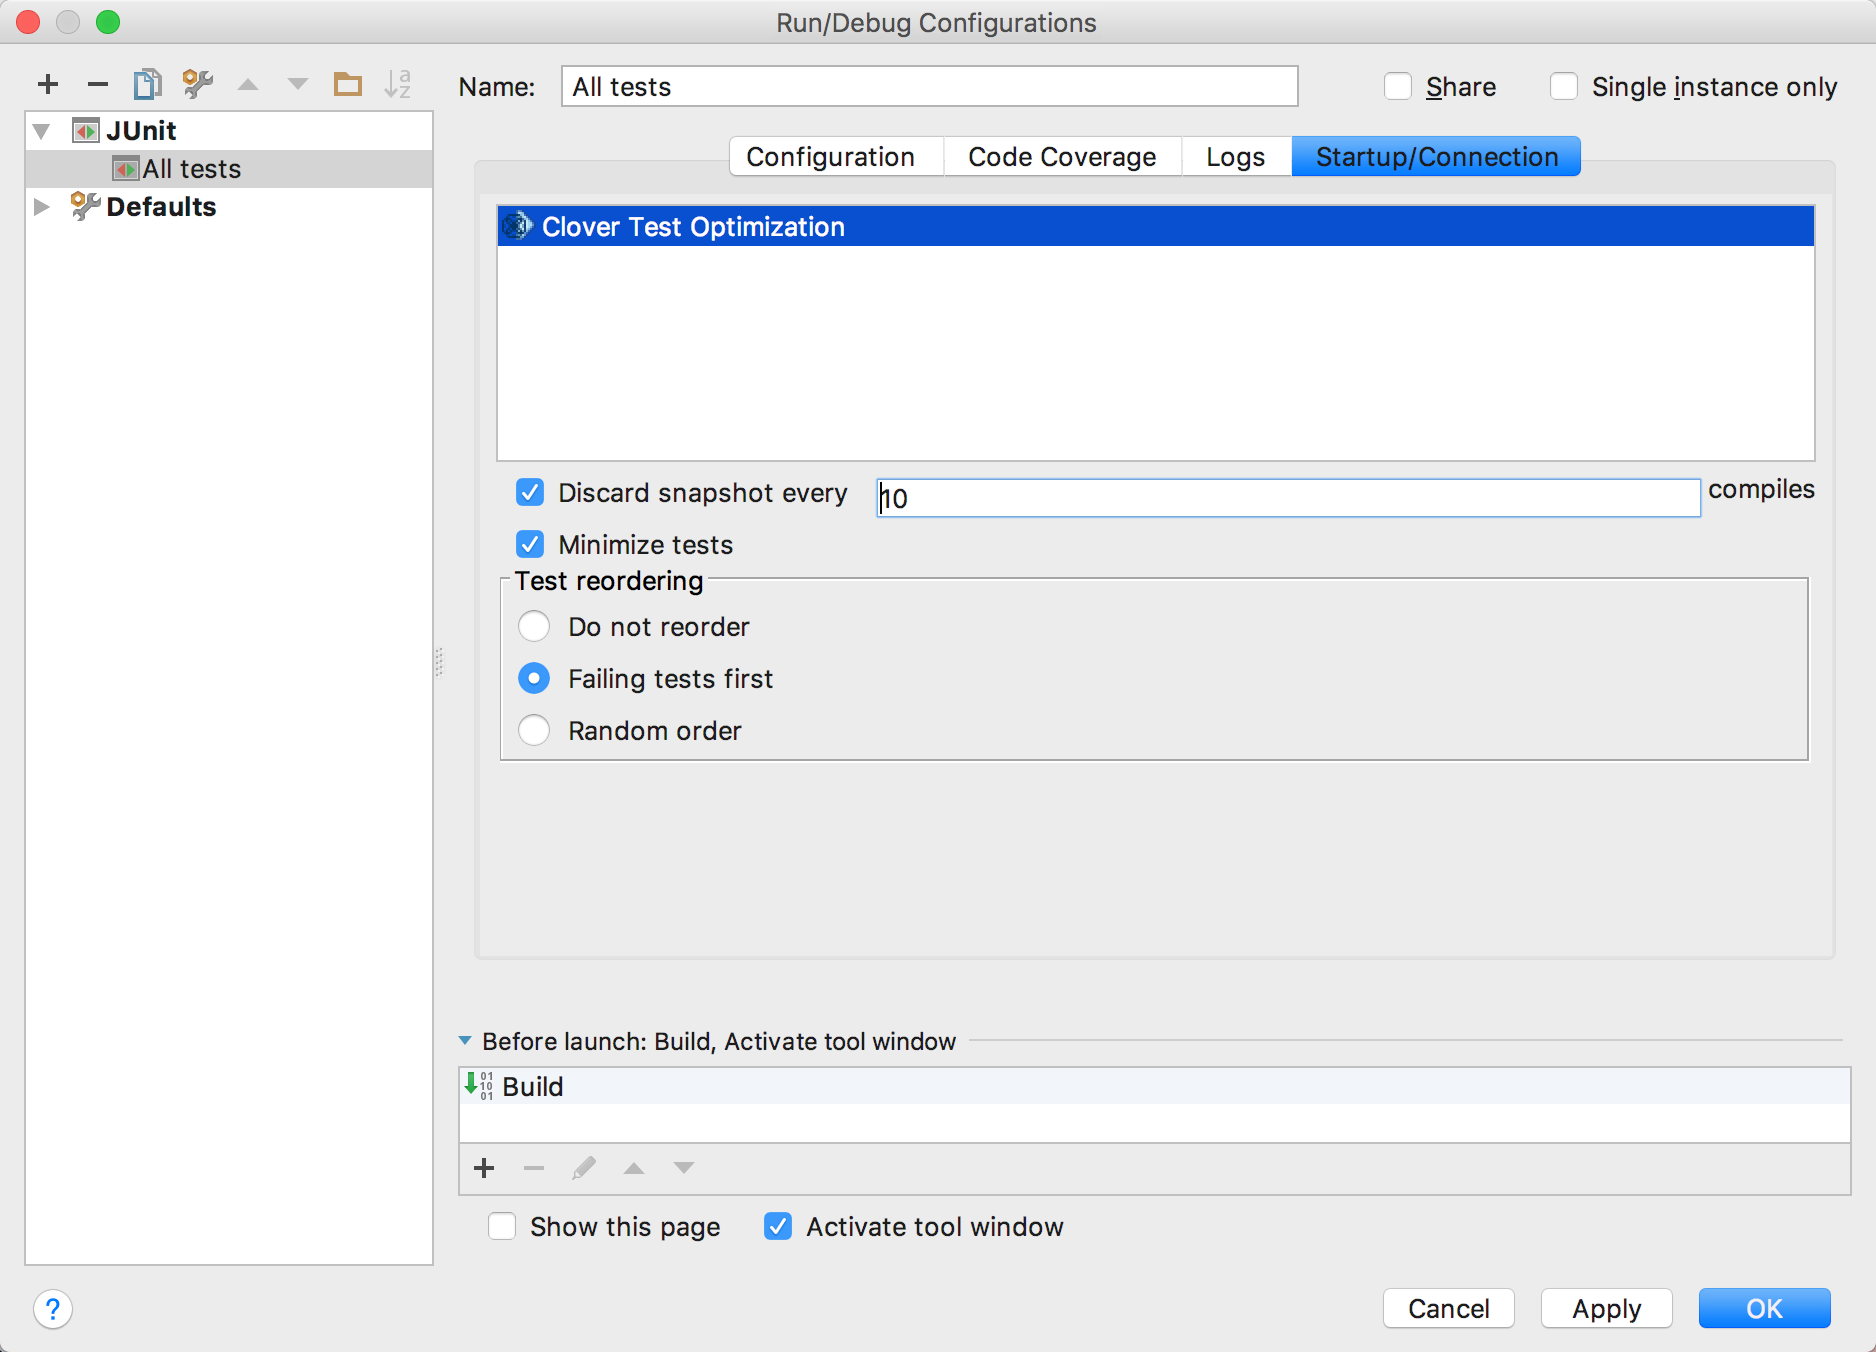The image size is (1876, 1352).
Task: Click the remove configuration minus icon
Action: click(x=97, y=85)
